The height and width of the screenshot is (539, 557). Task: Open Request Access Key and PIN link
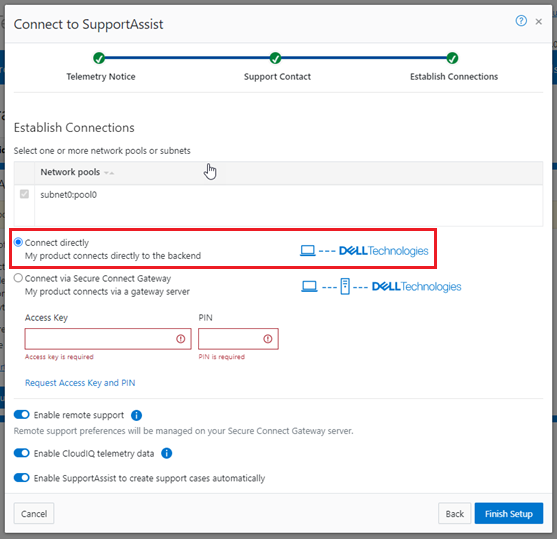pos(80,383)
